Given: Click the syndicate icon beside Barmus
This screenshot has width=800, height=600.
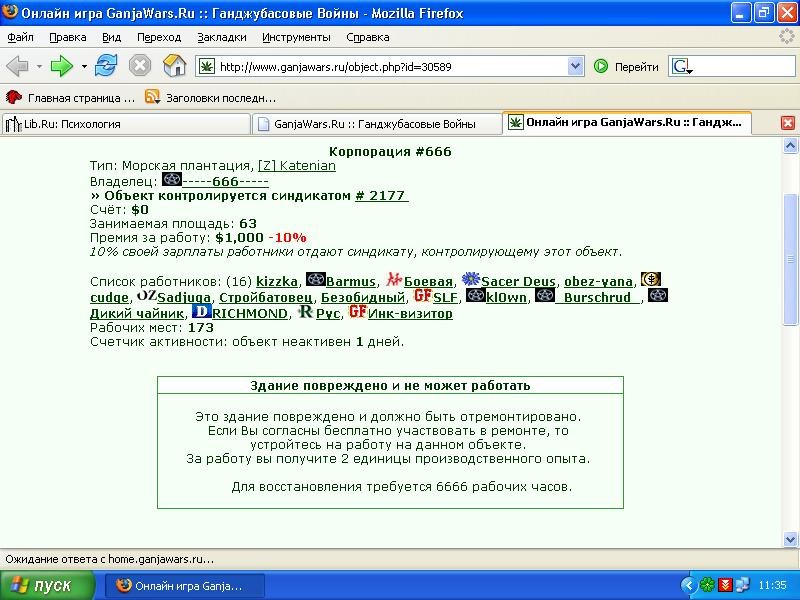Looking at the screenshot, I should coord(315,280).
